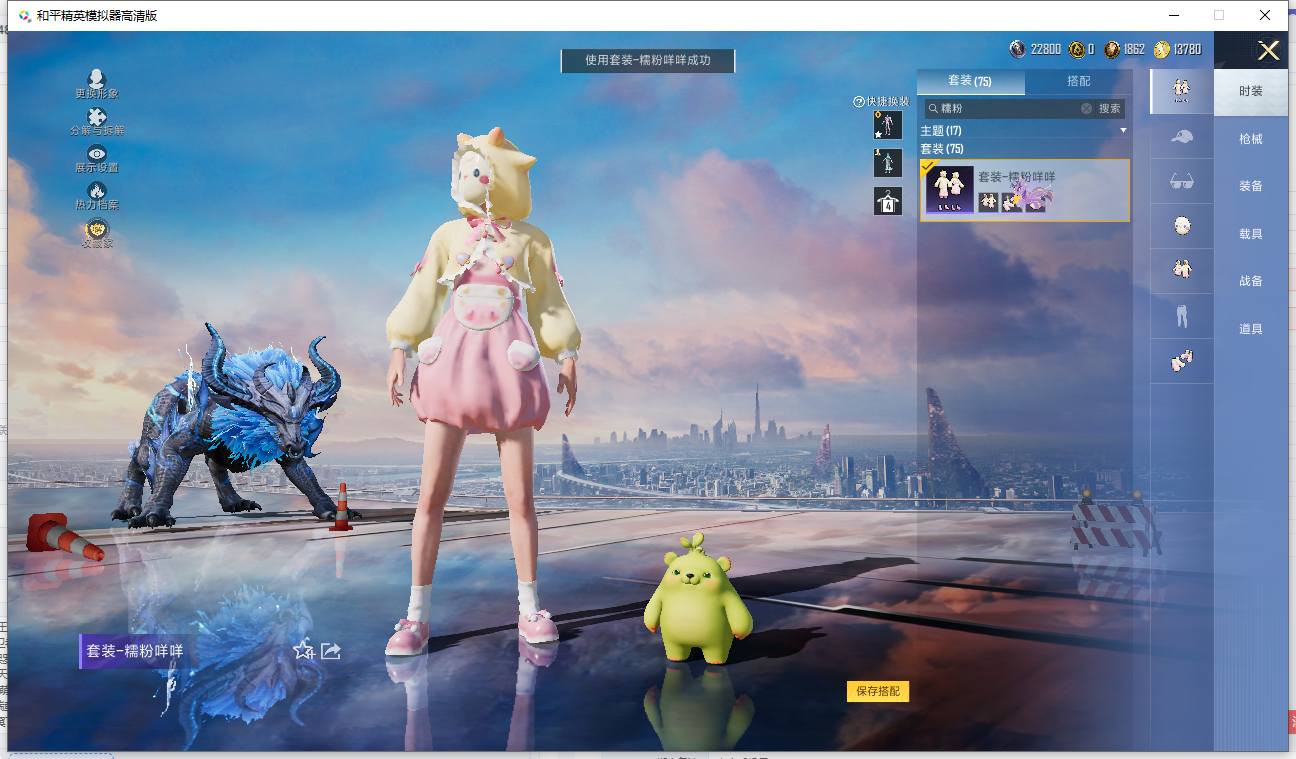Open the 战备 menu tab
This screenshot has height=759, width=1296.
(1251, 281)
